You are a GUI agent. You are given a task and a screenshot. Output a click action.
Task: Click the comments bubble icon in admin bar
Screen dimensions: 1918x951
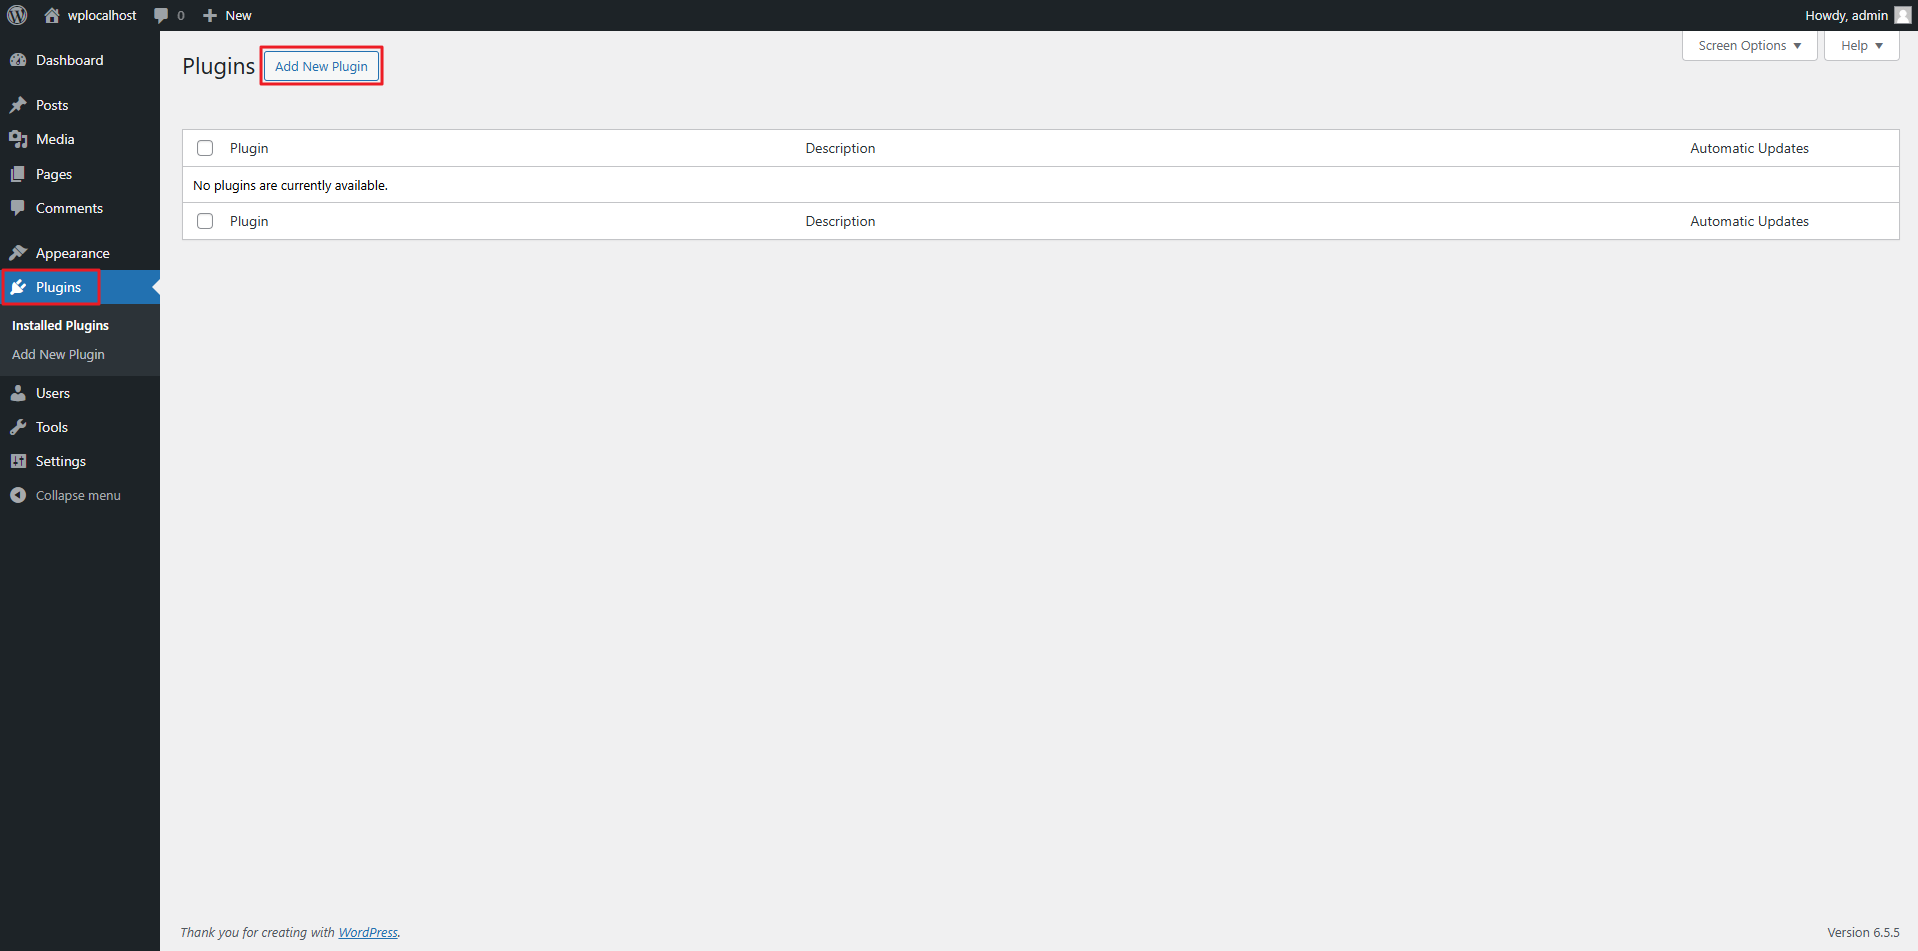tap(161, 15)
